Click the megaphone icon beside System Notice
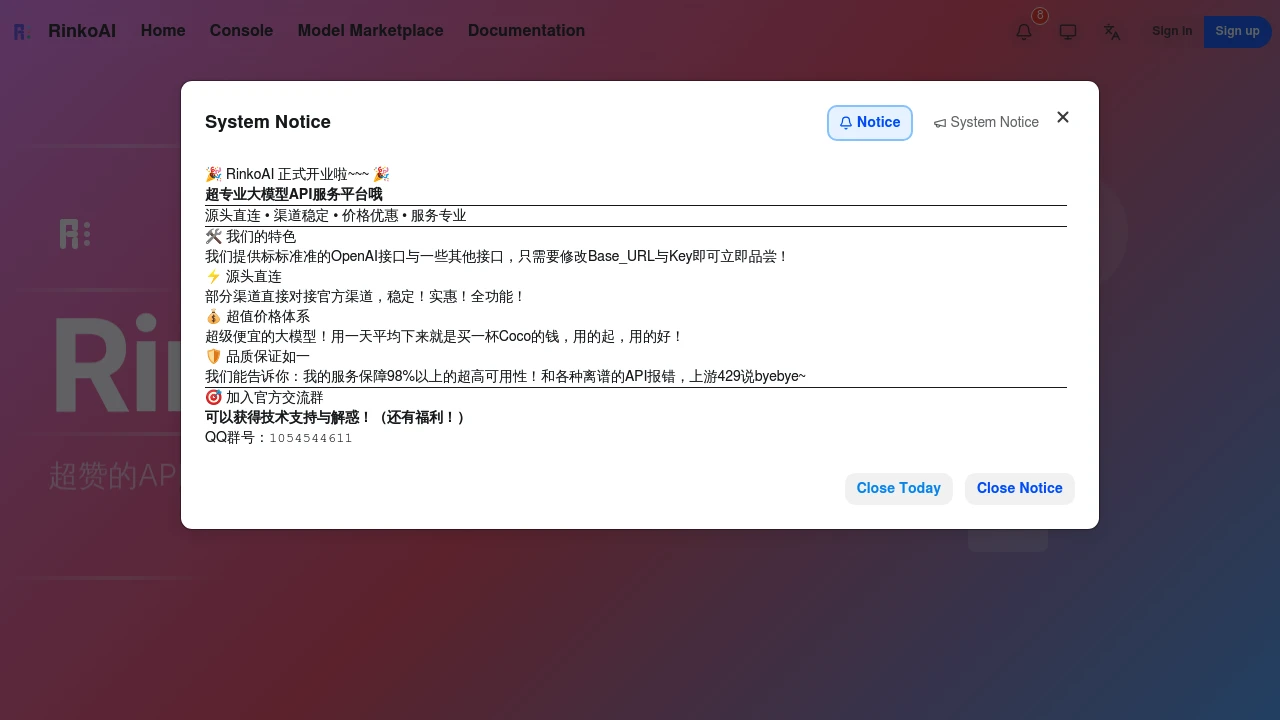 (940, 122)
